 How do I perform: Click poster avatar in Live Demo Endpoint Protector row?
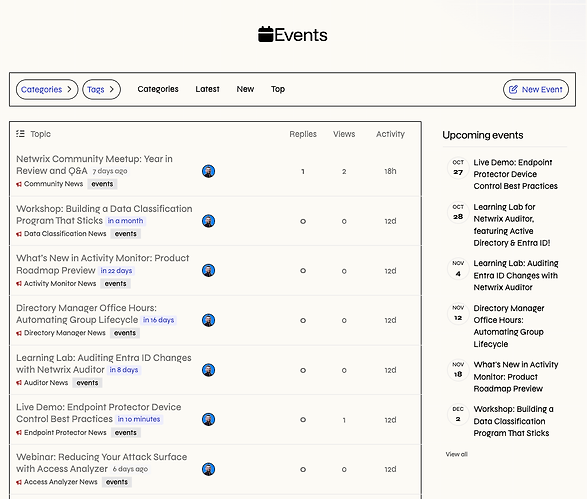(x=209, y=419)
